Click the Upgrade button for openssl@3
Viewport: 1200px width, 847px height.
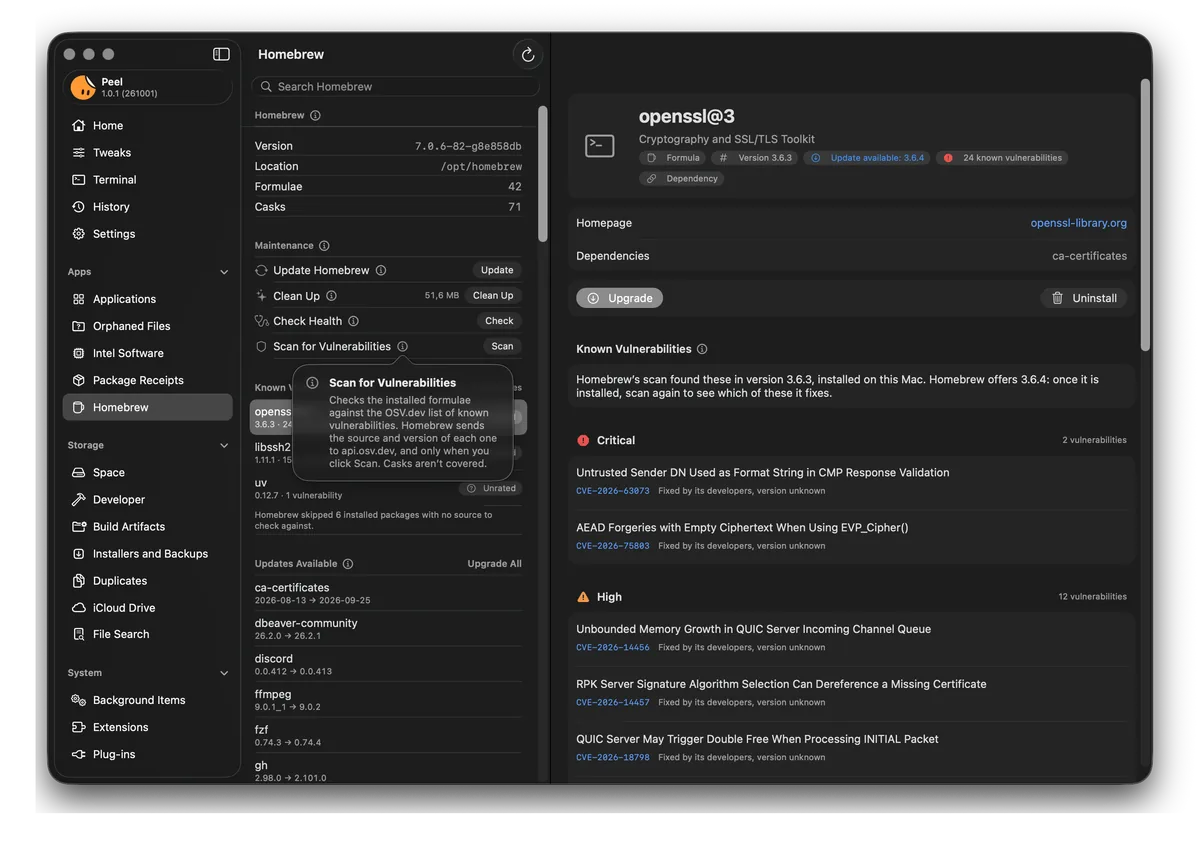click(x=619, y=298)
